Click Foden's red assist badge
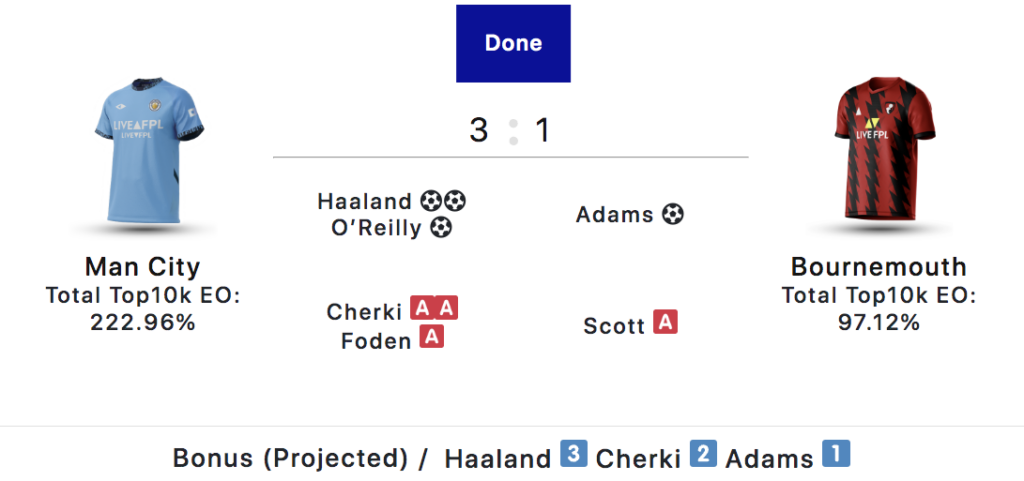This screenshot has width=1024, height=481. [x=431, y=338]
